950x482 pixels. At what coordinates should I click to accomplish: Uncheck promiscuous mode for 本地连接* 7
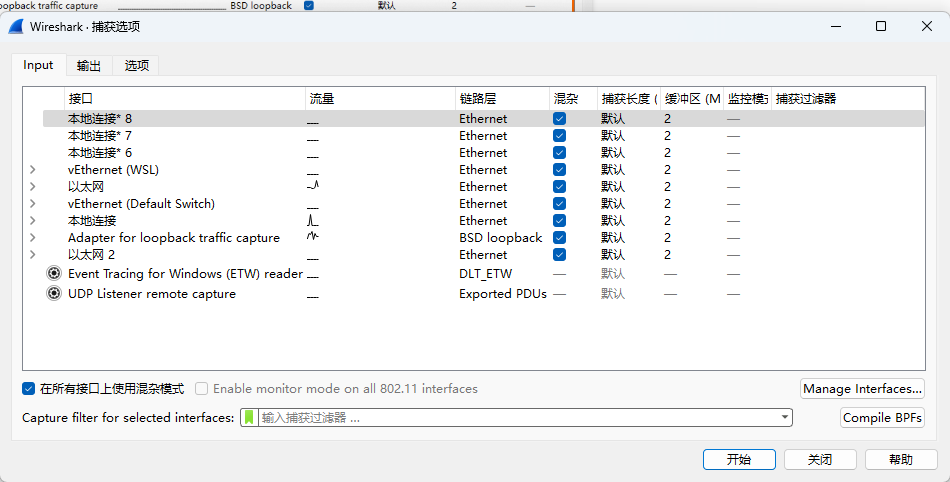tap(559, 136)
